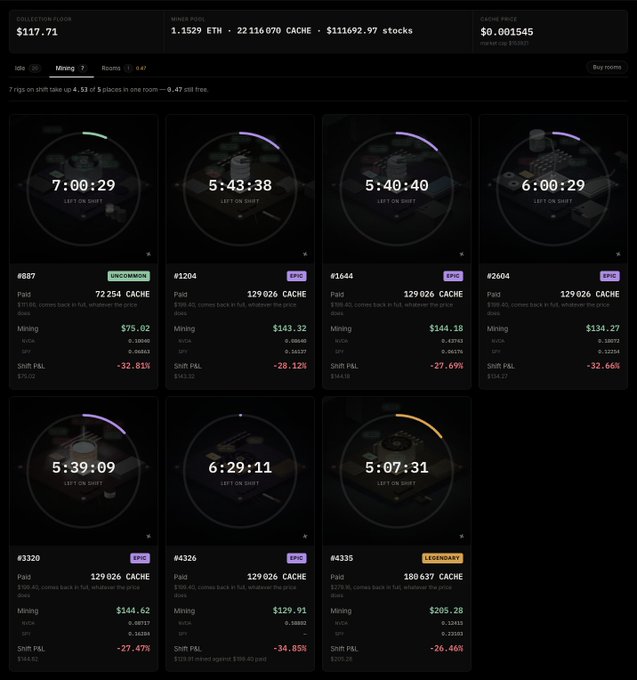637x680 pixels.
Task: Click the 180 637 CACHE paid amount
Action: [433, 577]
